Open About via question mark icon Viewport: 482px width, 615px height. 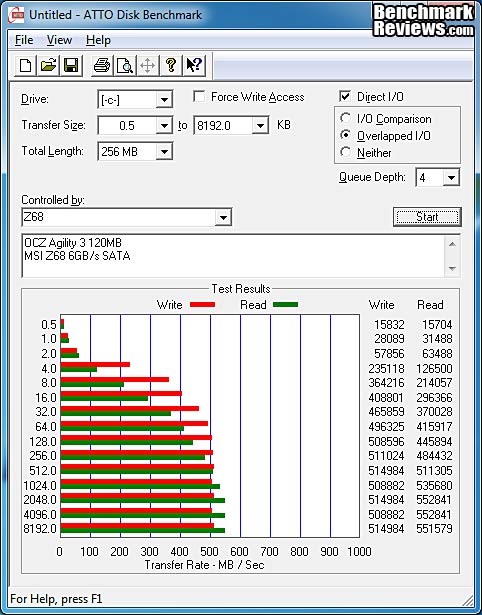pyautogui.click(x=171, y=65)
